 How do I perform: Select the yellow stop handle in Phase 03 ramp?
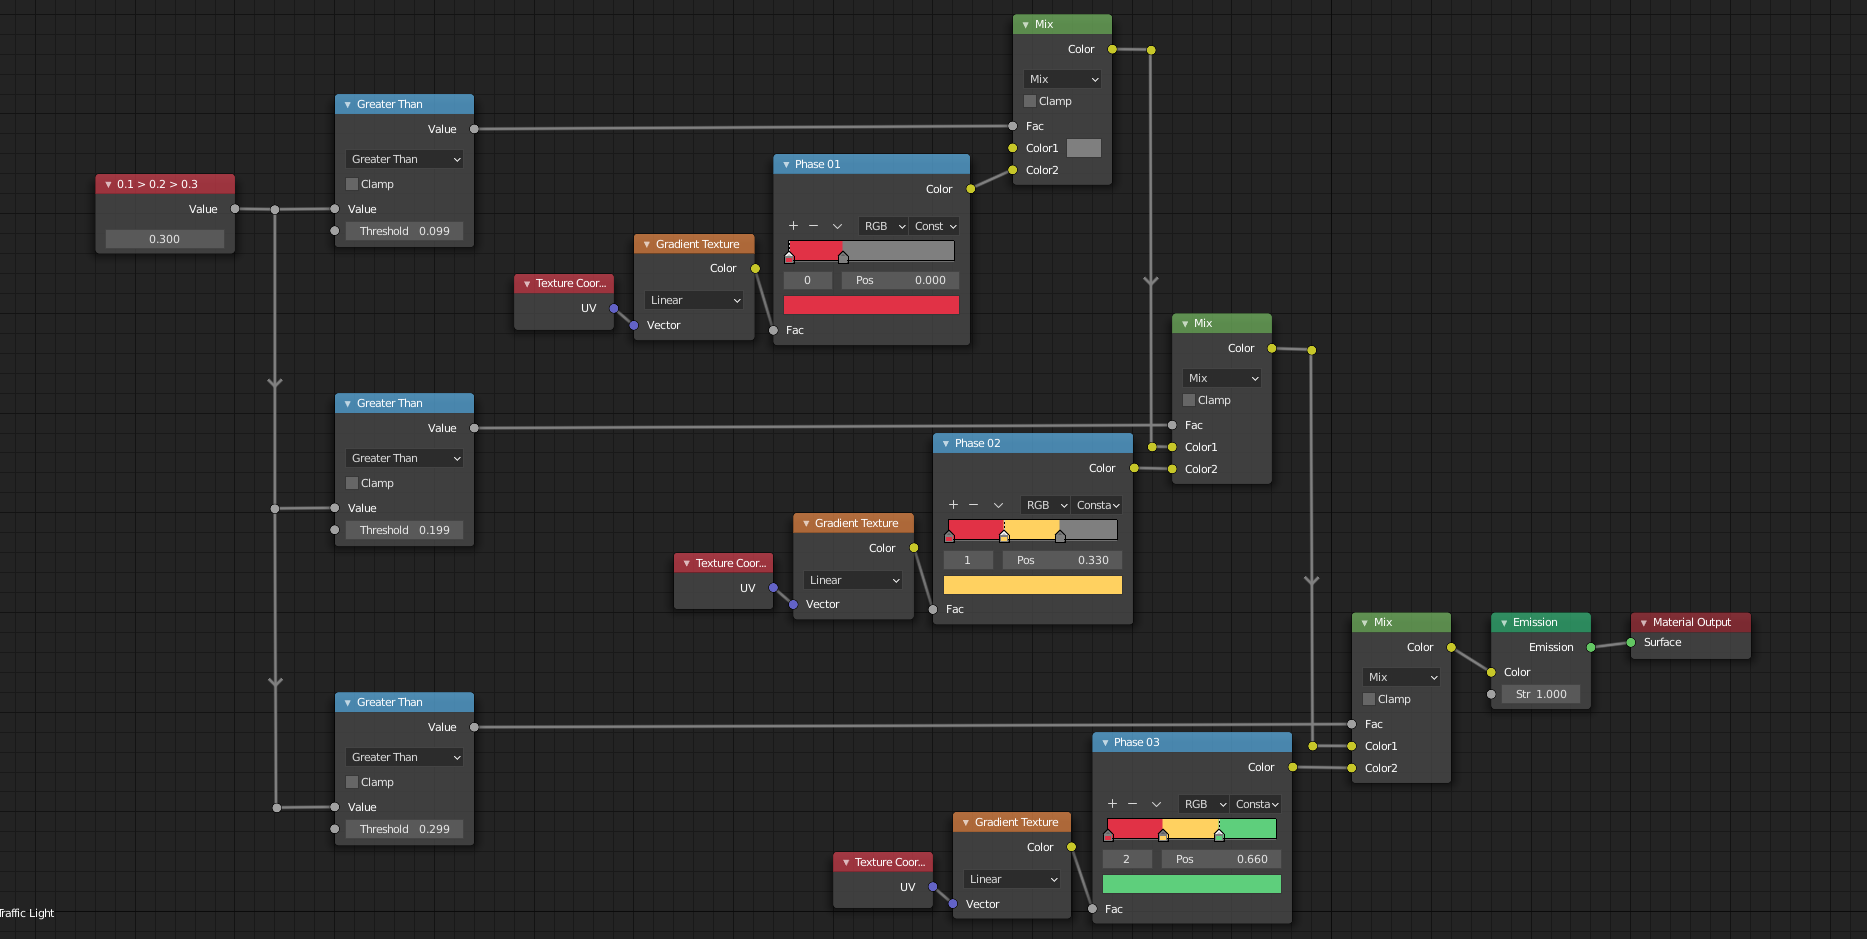tap(1163, 836)
